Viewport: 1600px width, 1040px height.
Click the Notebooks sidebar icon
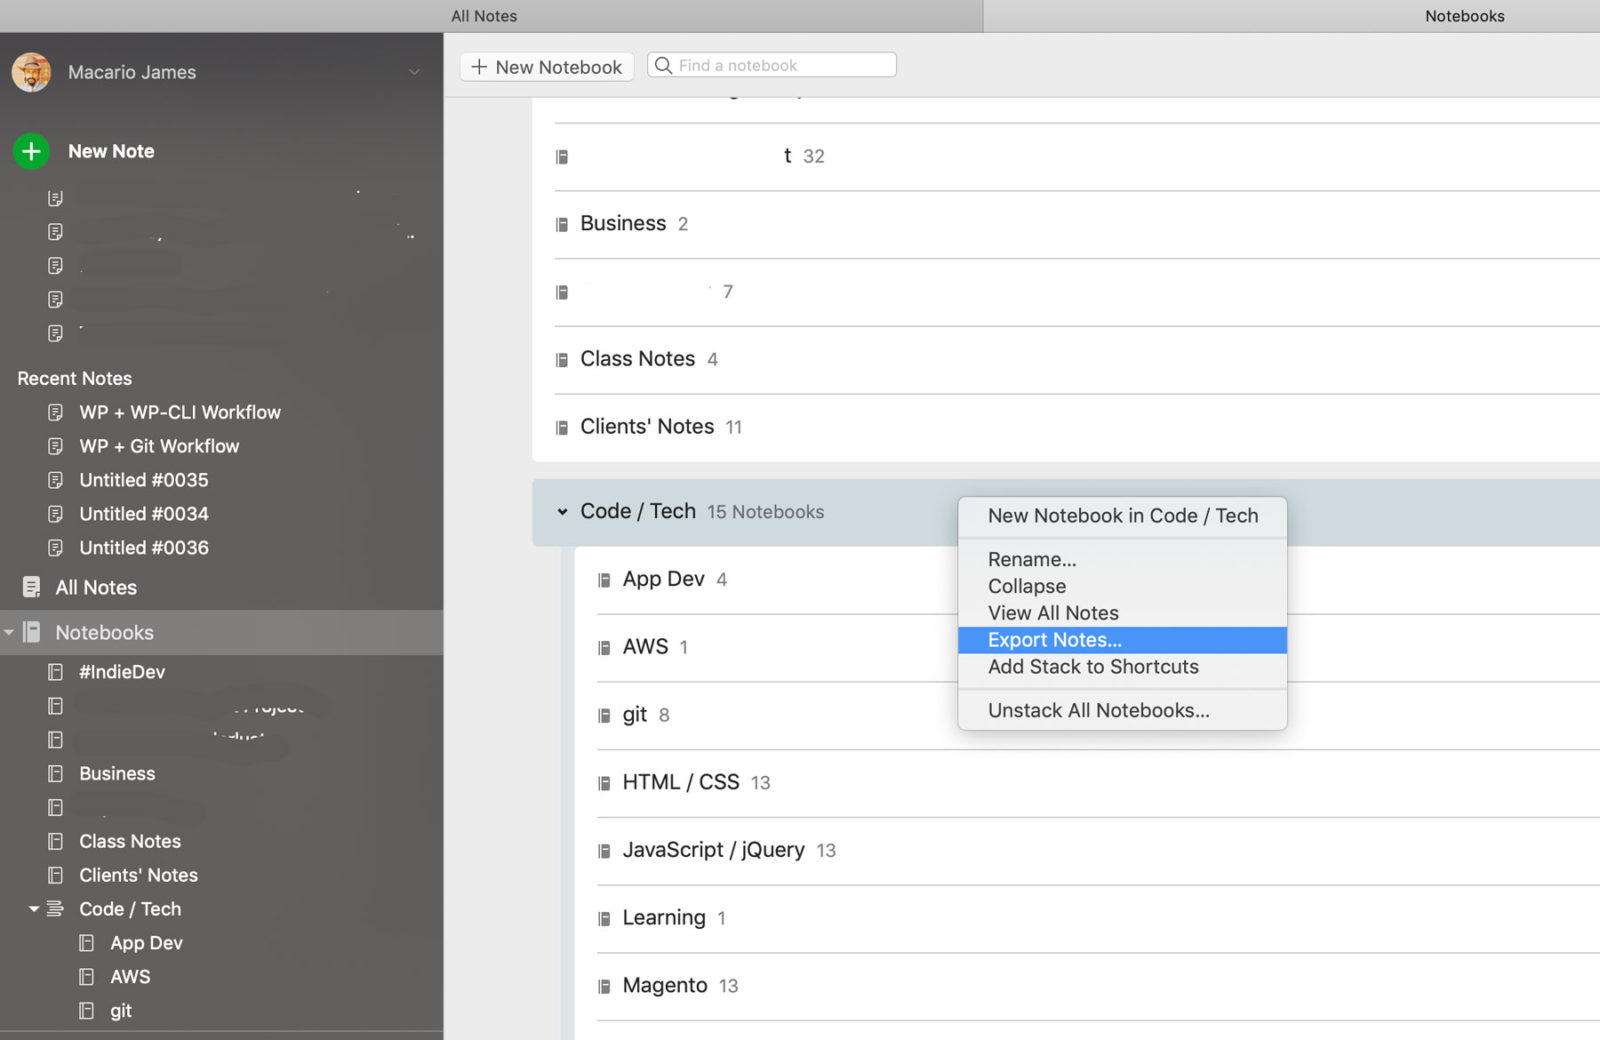click(32, 632)
